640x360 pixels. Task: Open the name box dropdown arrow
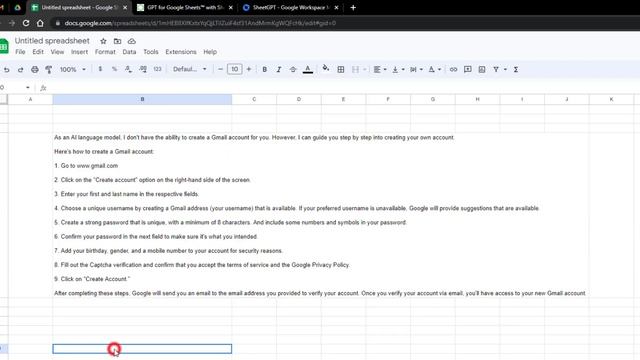(x=27, y=88)
